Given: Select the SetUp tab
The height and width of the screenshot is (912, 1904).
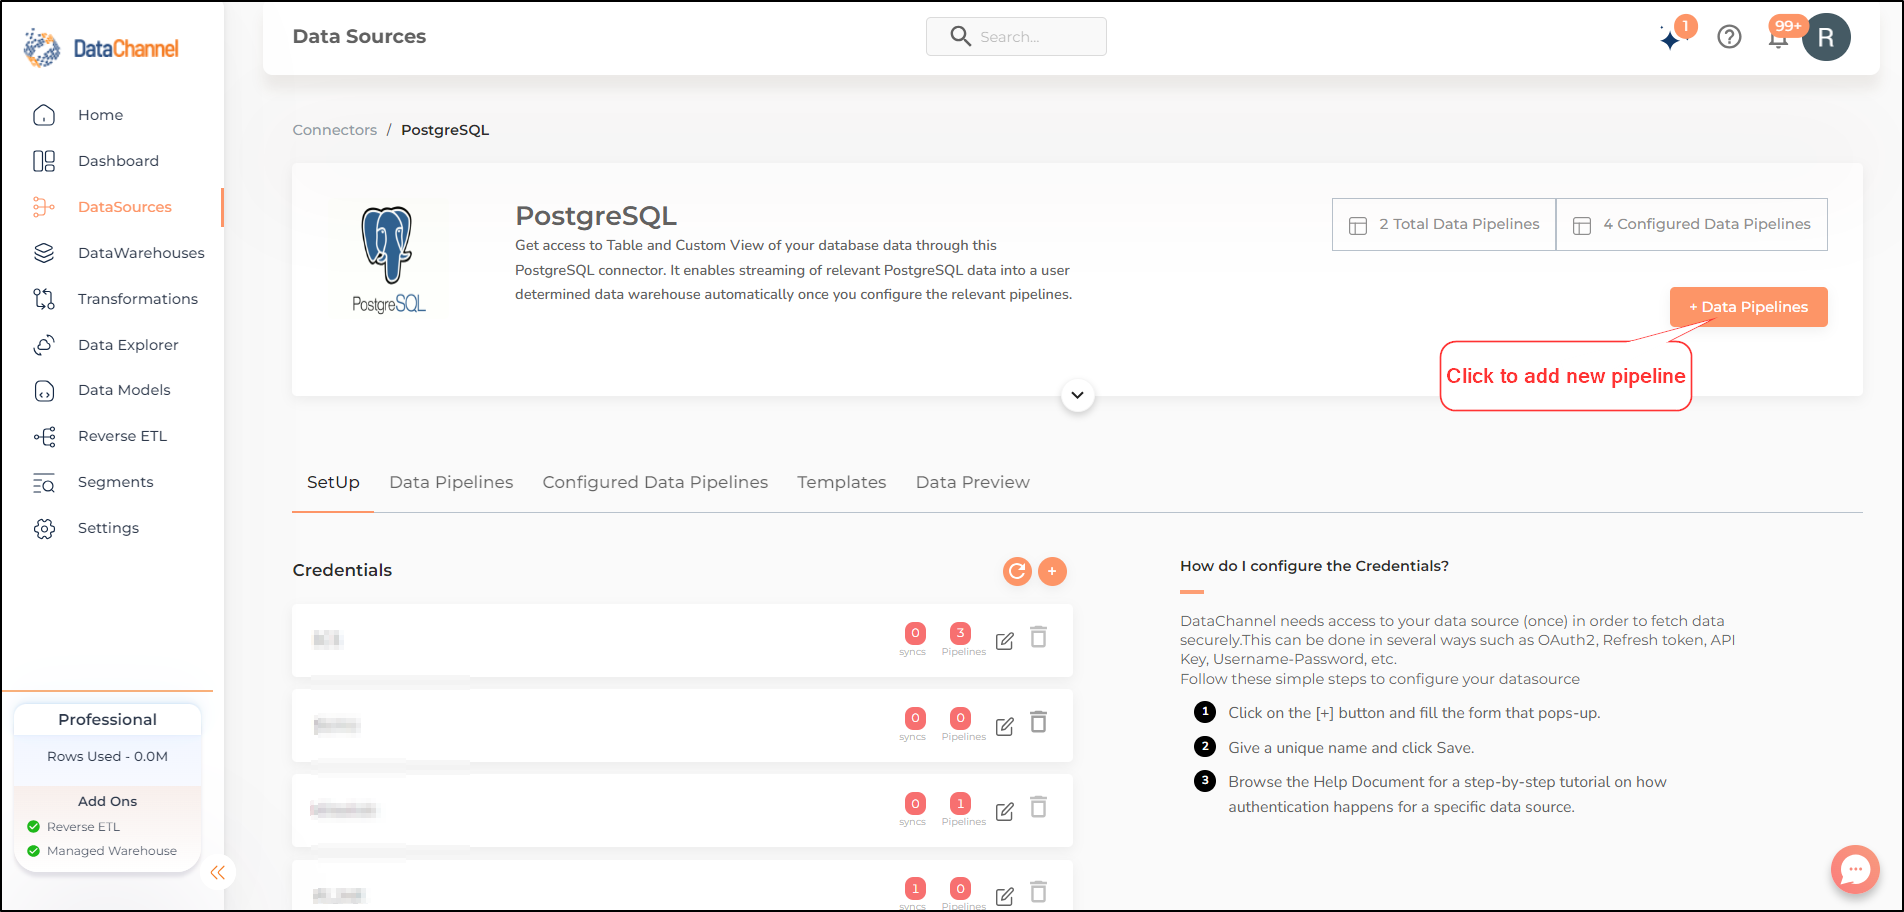Looking at the screenshot, I should click(333, 482).
